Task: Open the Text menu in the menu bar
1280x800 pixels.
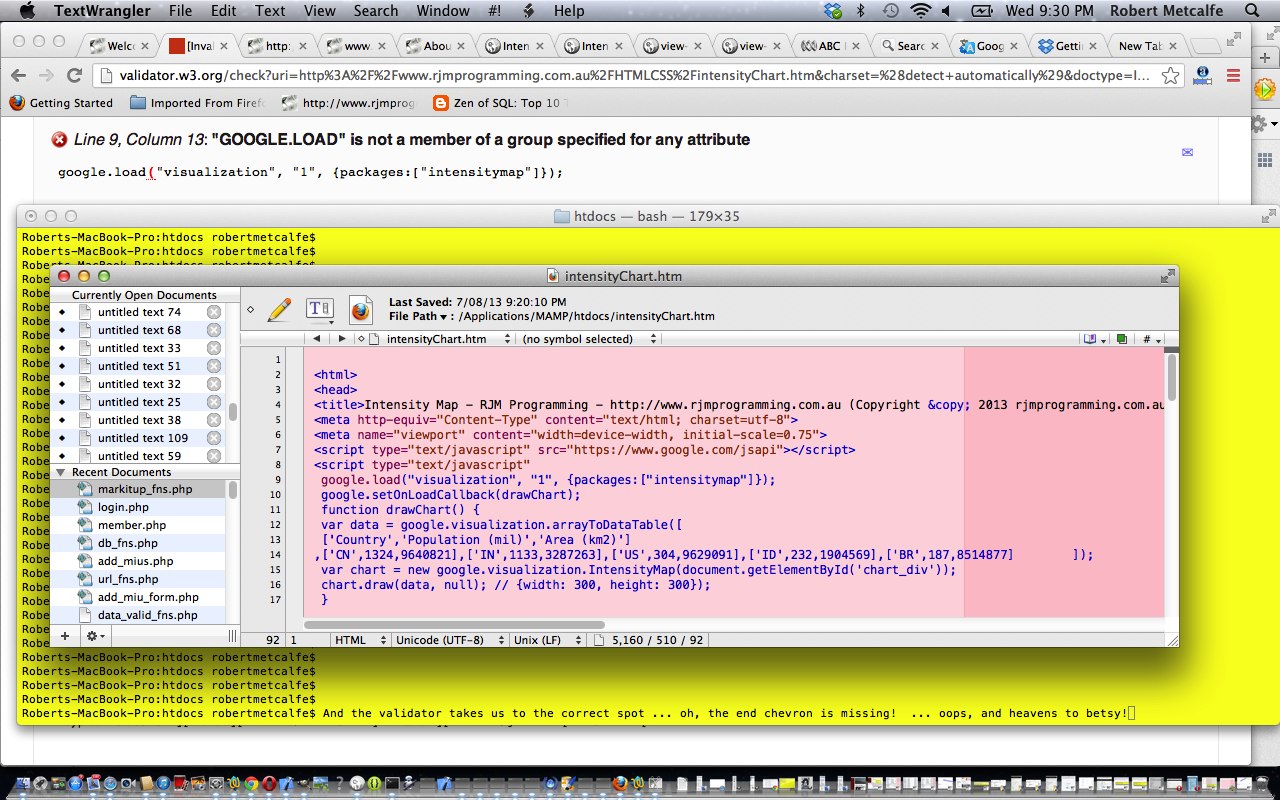Action: point(270,11)
